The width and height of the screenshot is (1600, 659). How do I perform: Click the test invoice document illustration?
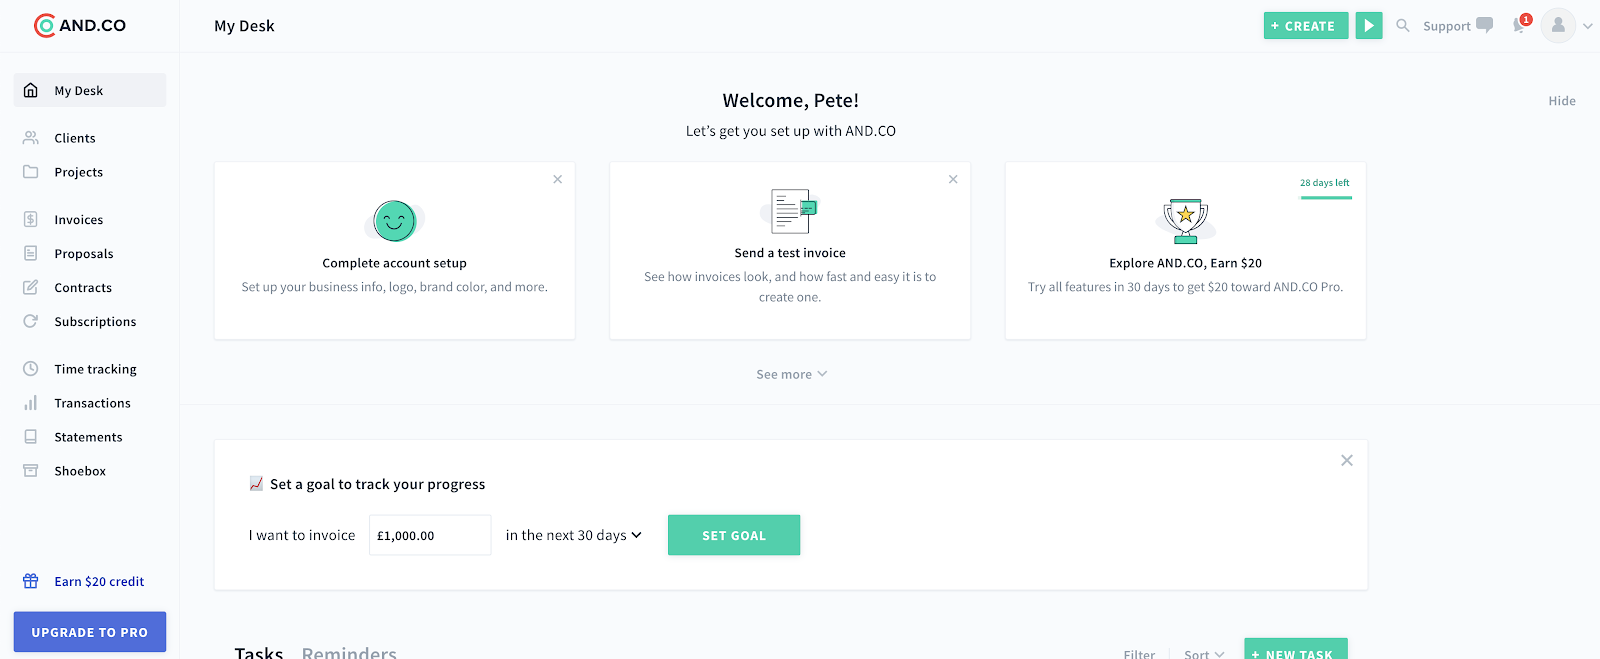[x=789, y=211]
